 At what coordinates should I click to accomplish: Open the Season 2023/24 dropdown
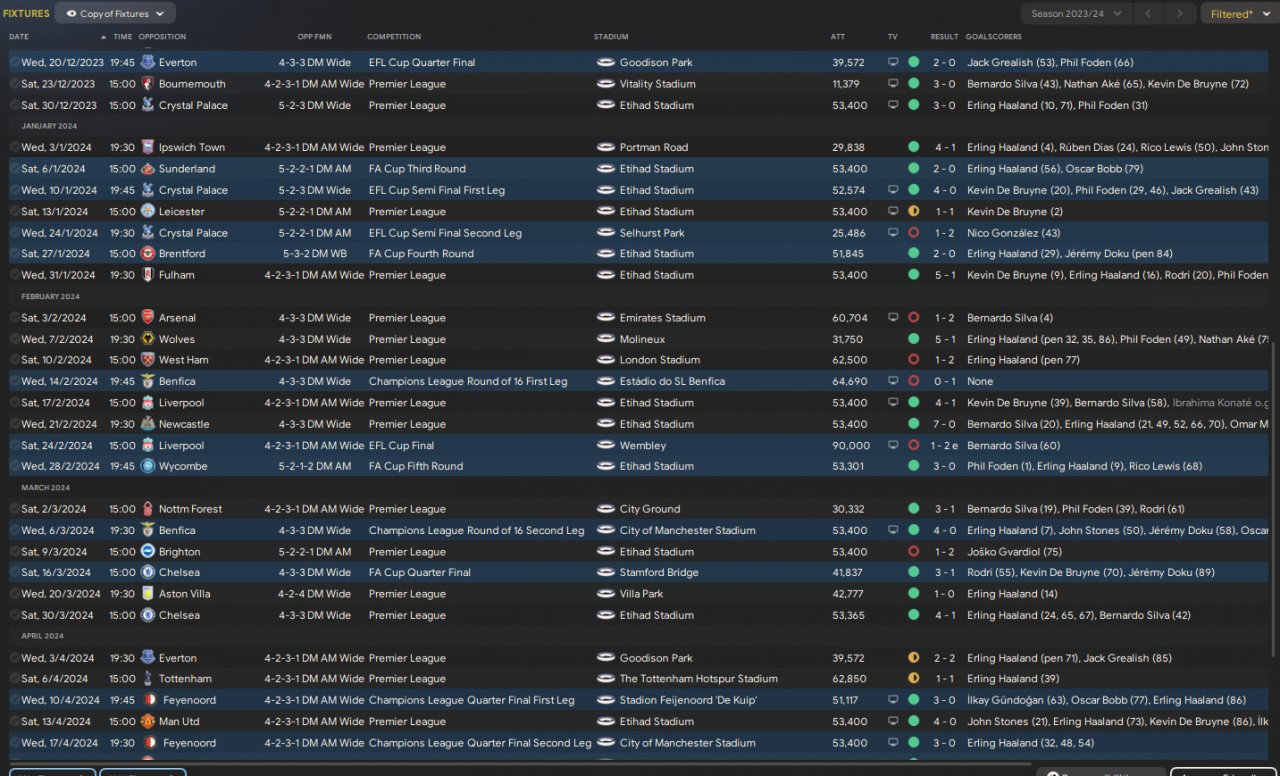tap(1077, 14)
